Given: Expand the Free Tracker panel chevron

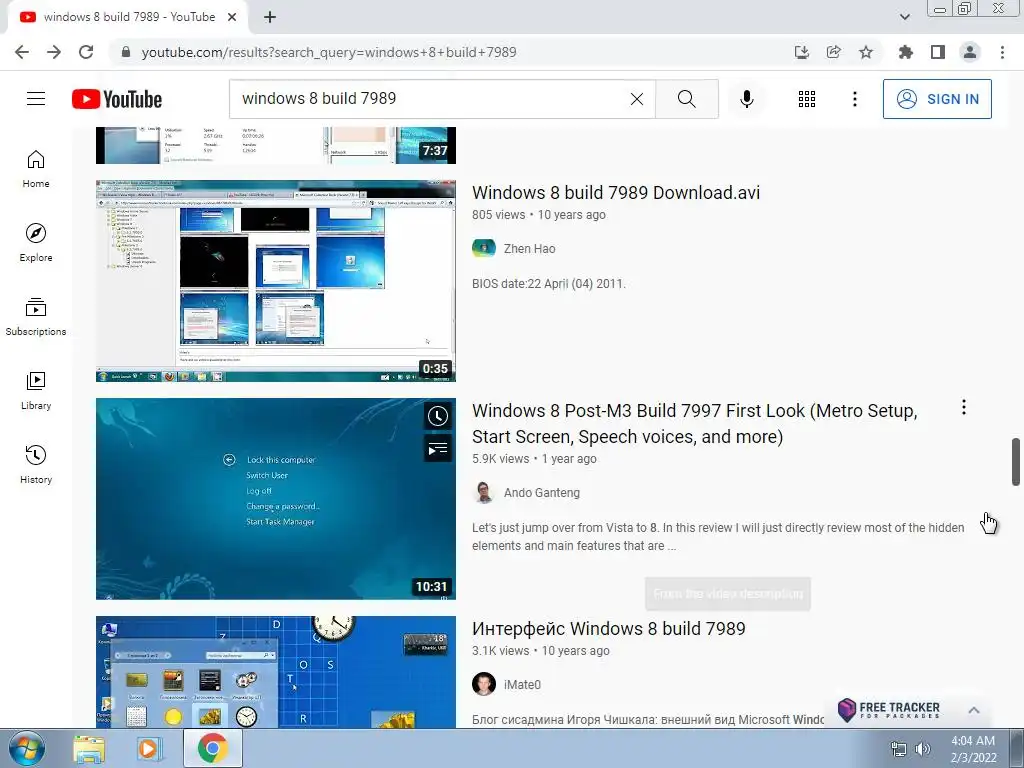Looking at the screenshot, I should 974,710.
